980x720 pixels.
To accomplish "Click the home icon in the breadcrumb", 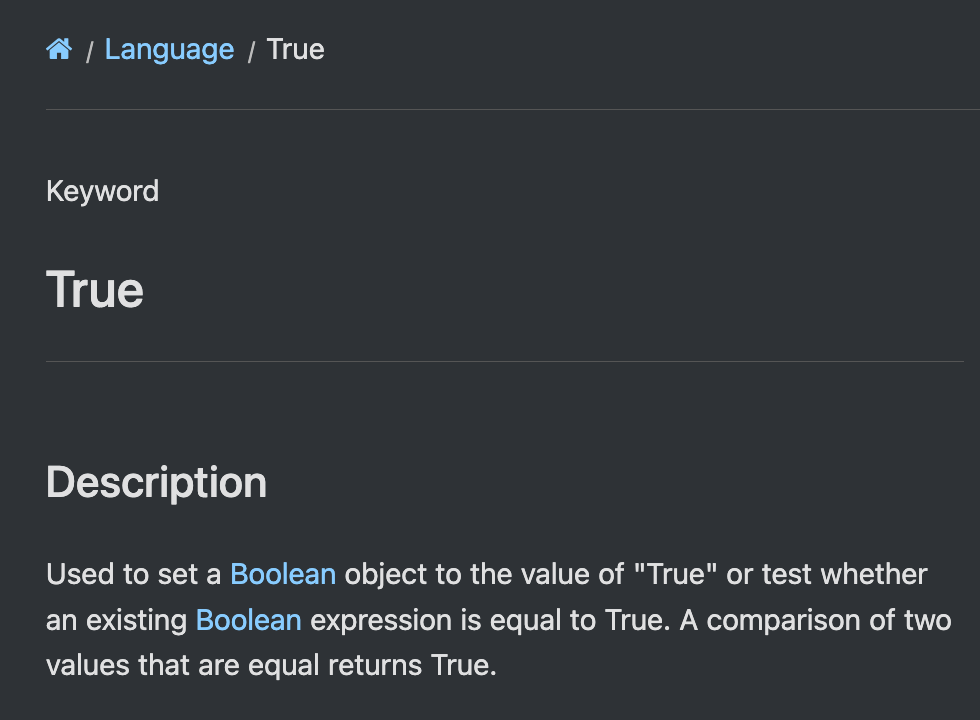I will pos(59,49).
